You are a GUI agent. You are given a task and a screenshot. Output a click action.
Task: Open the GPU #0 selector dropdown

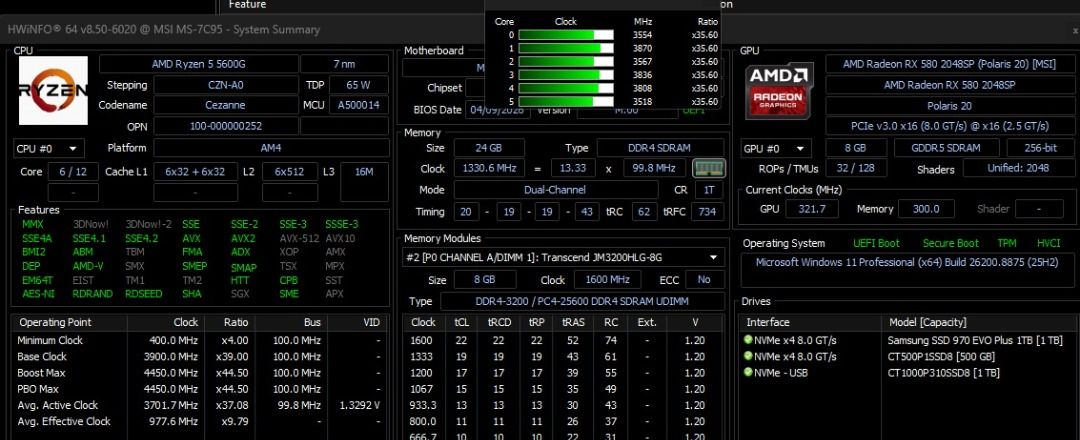point(776,148)
